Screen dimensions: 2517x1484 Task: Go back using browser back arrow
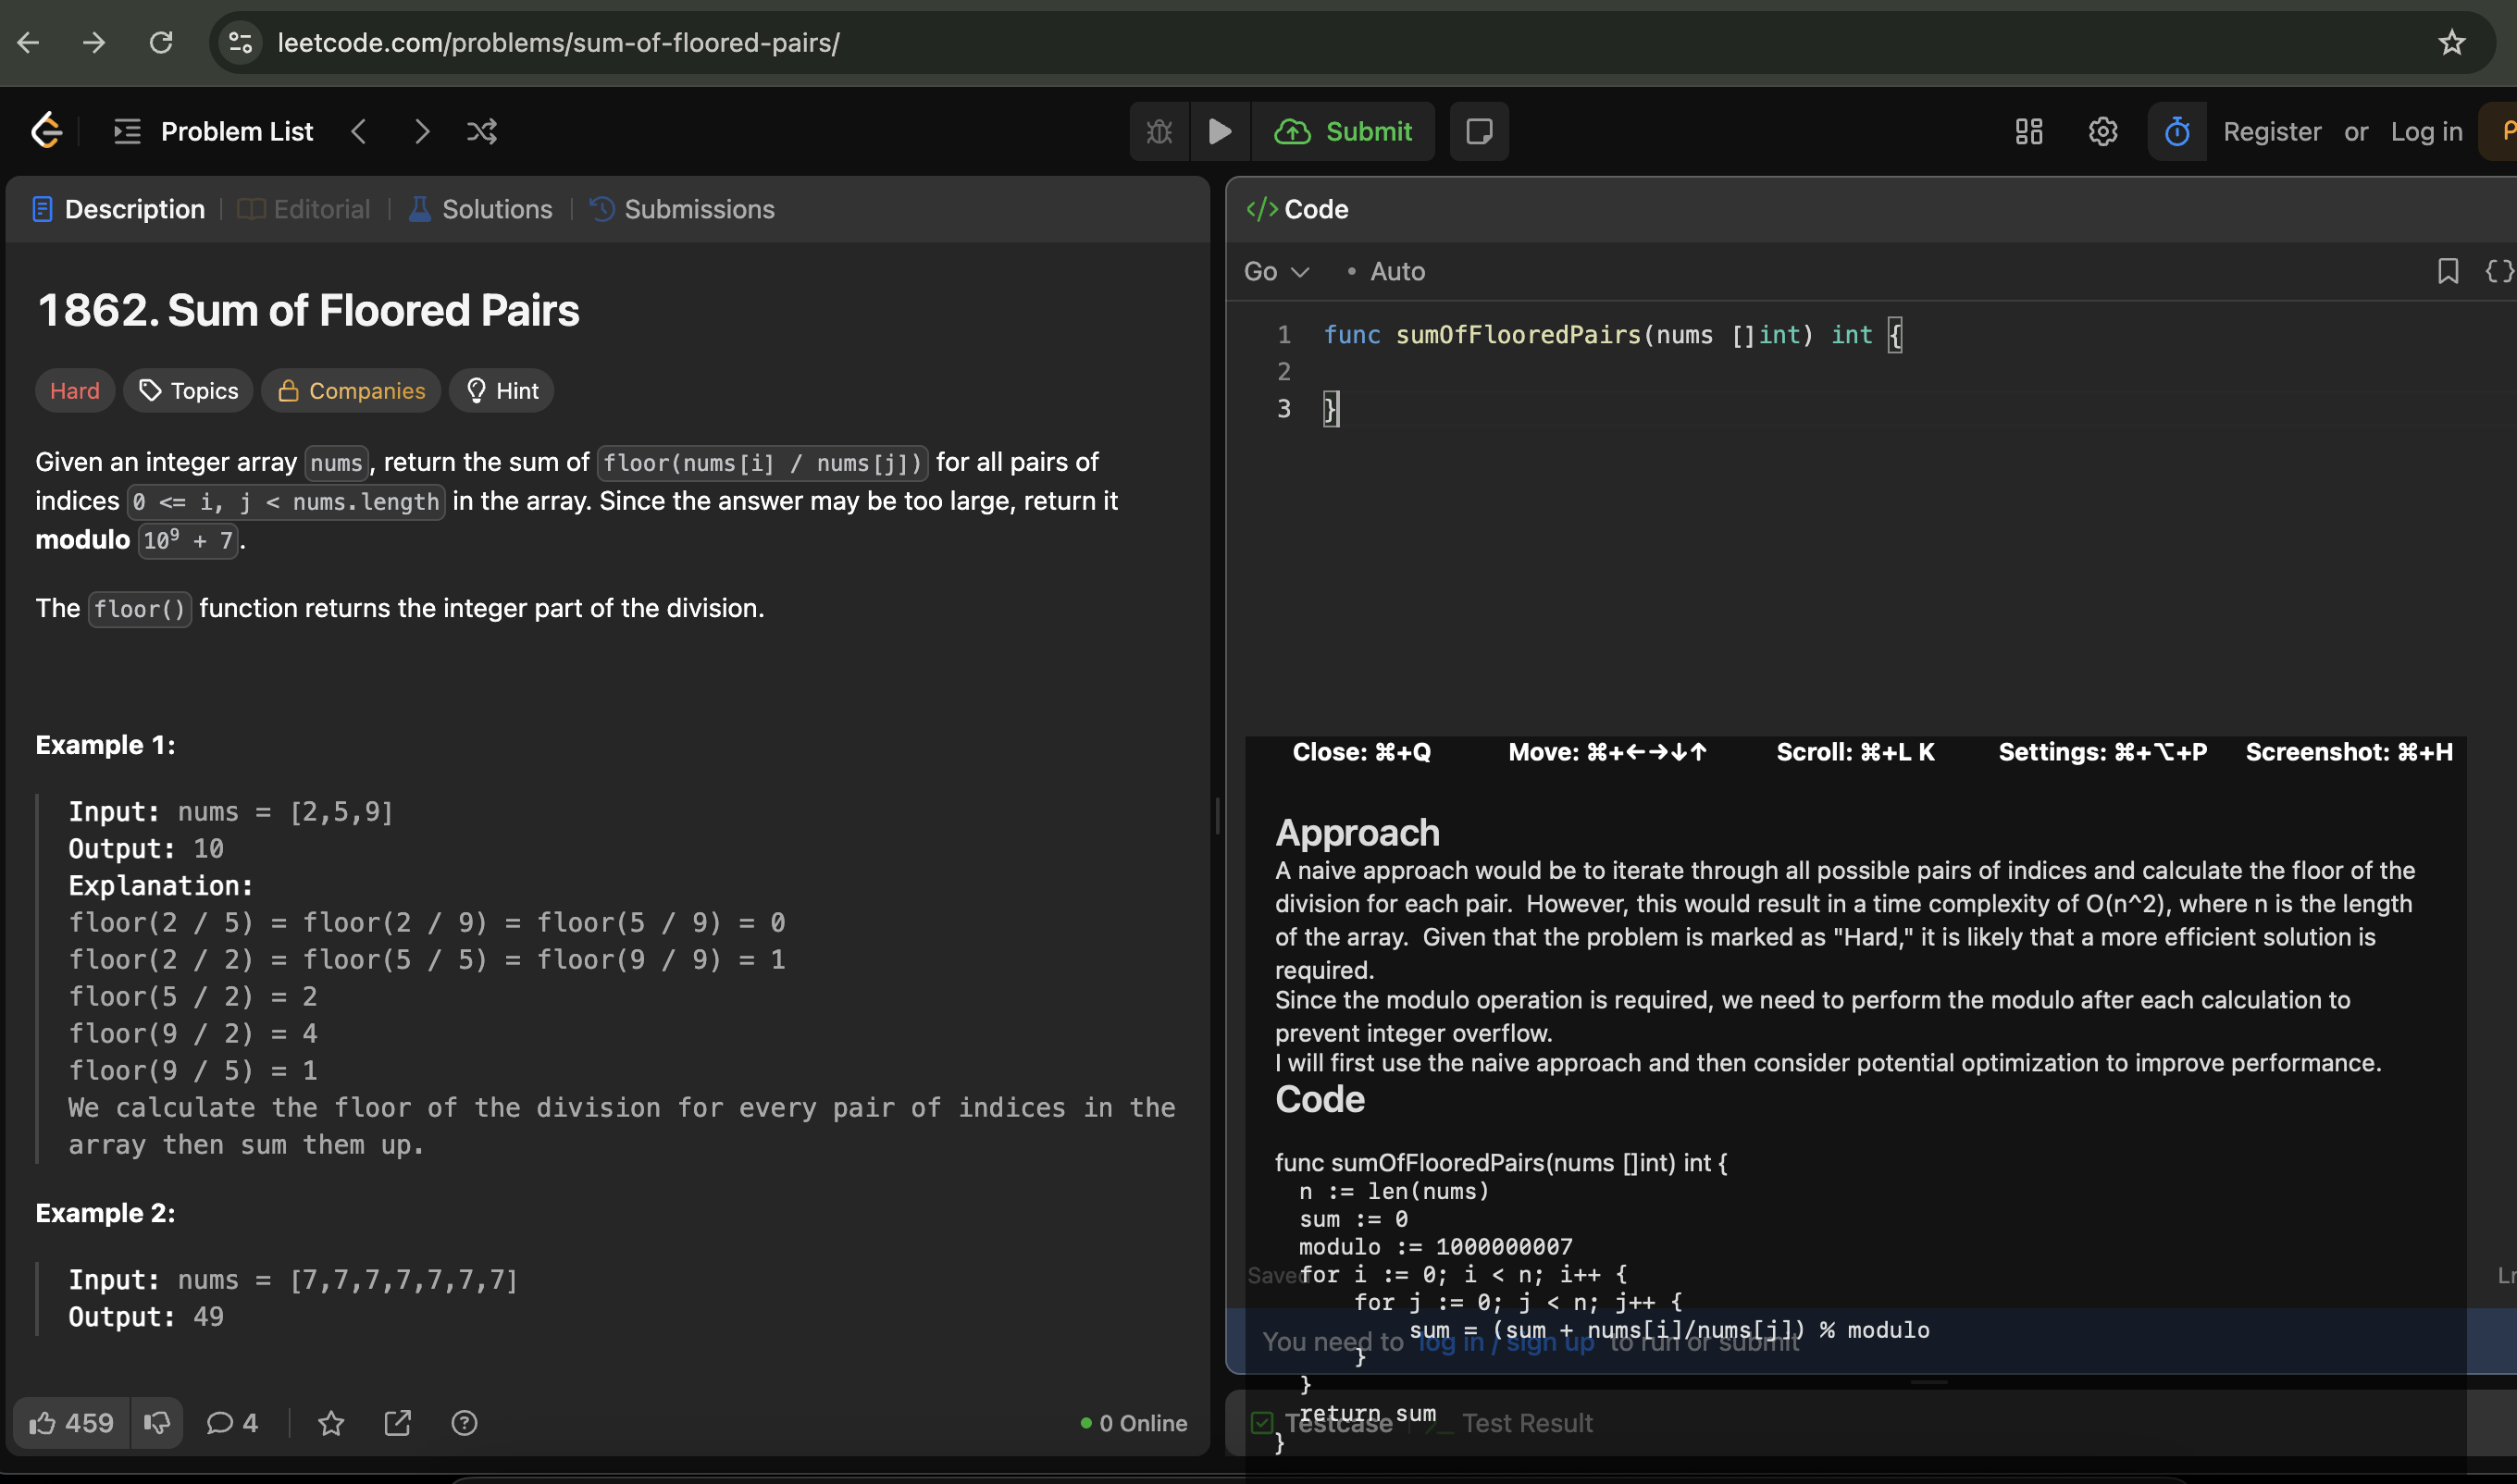(29, 43)
